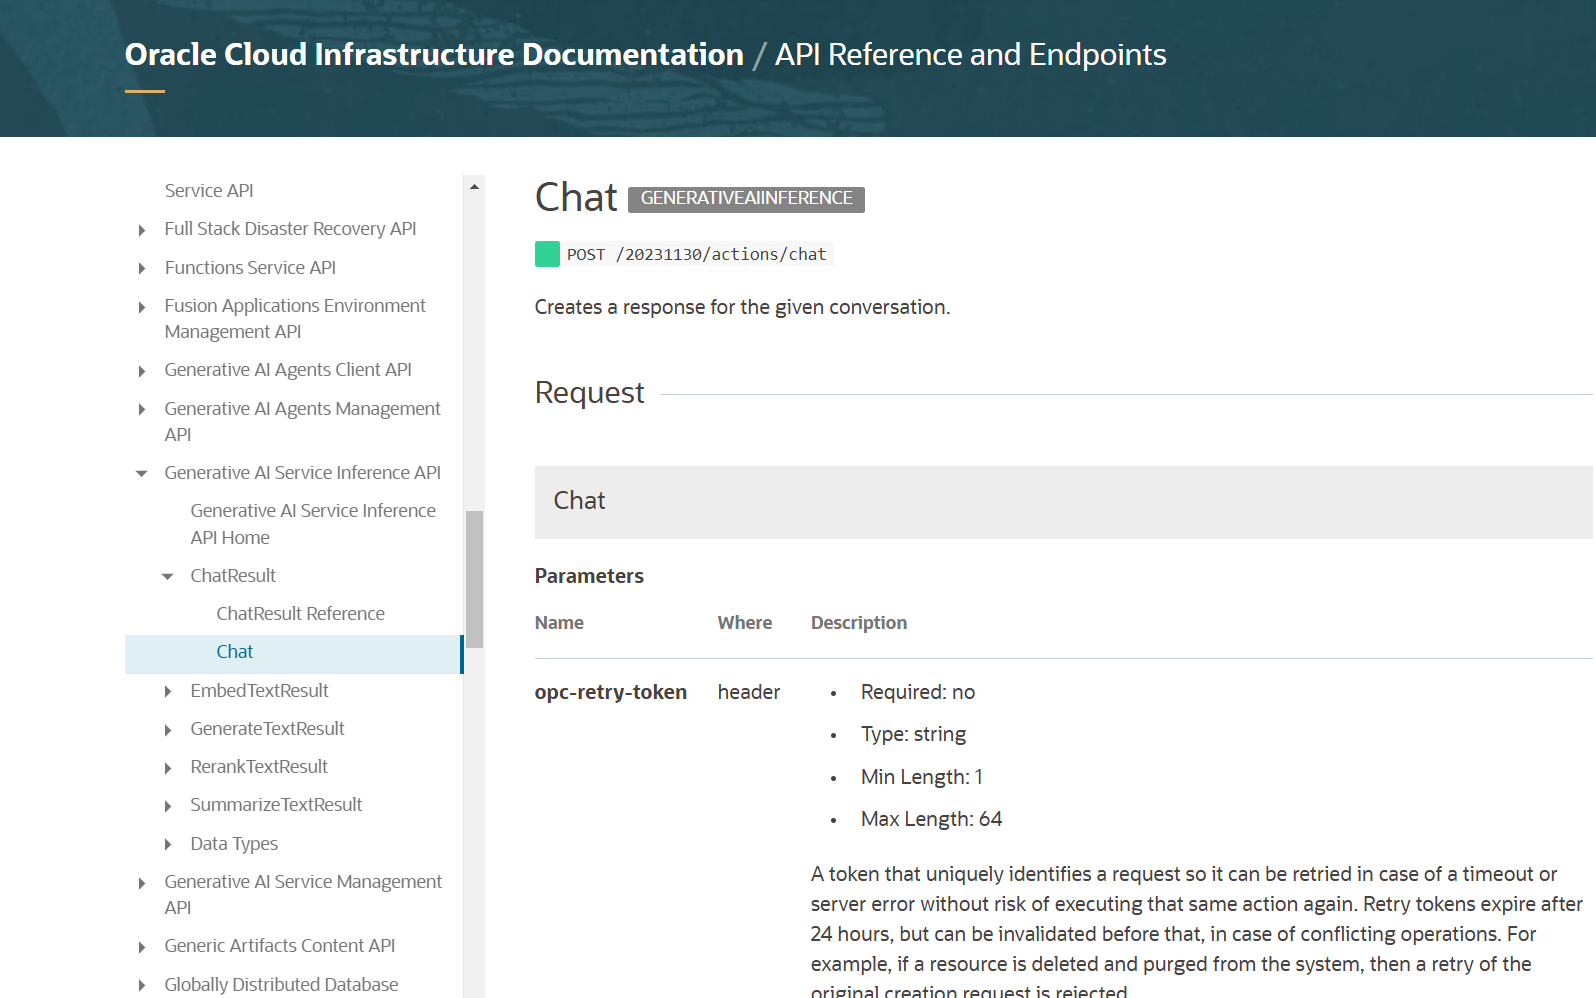Click the sidebar scroll up arrow
Screen dimensions: 1596x998
click(x=474, y=187)
